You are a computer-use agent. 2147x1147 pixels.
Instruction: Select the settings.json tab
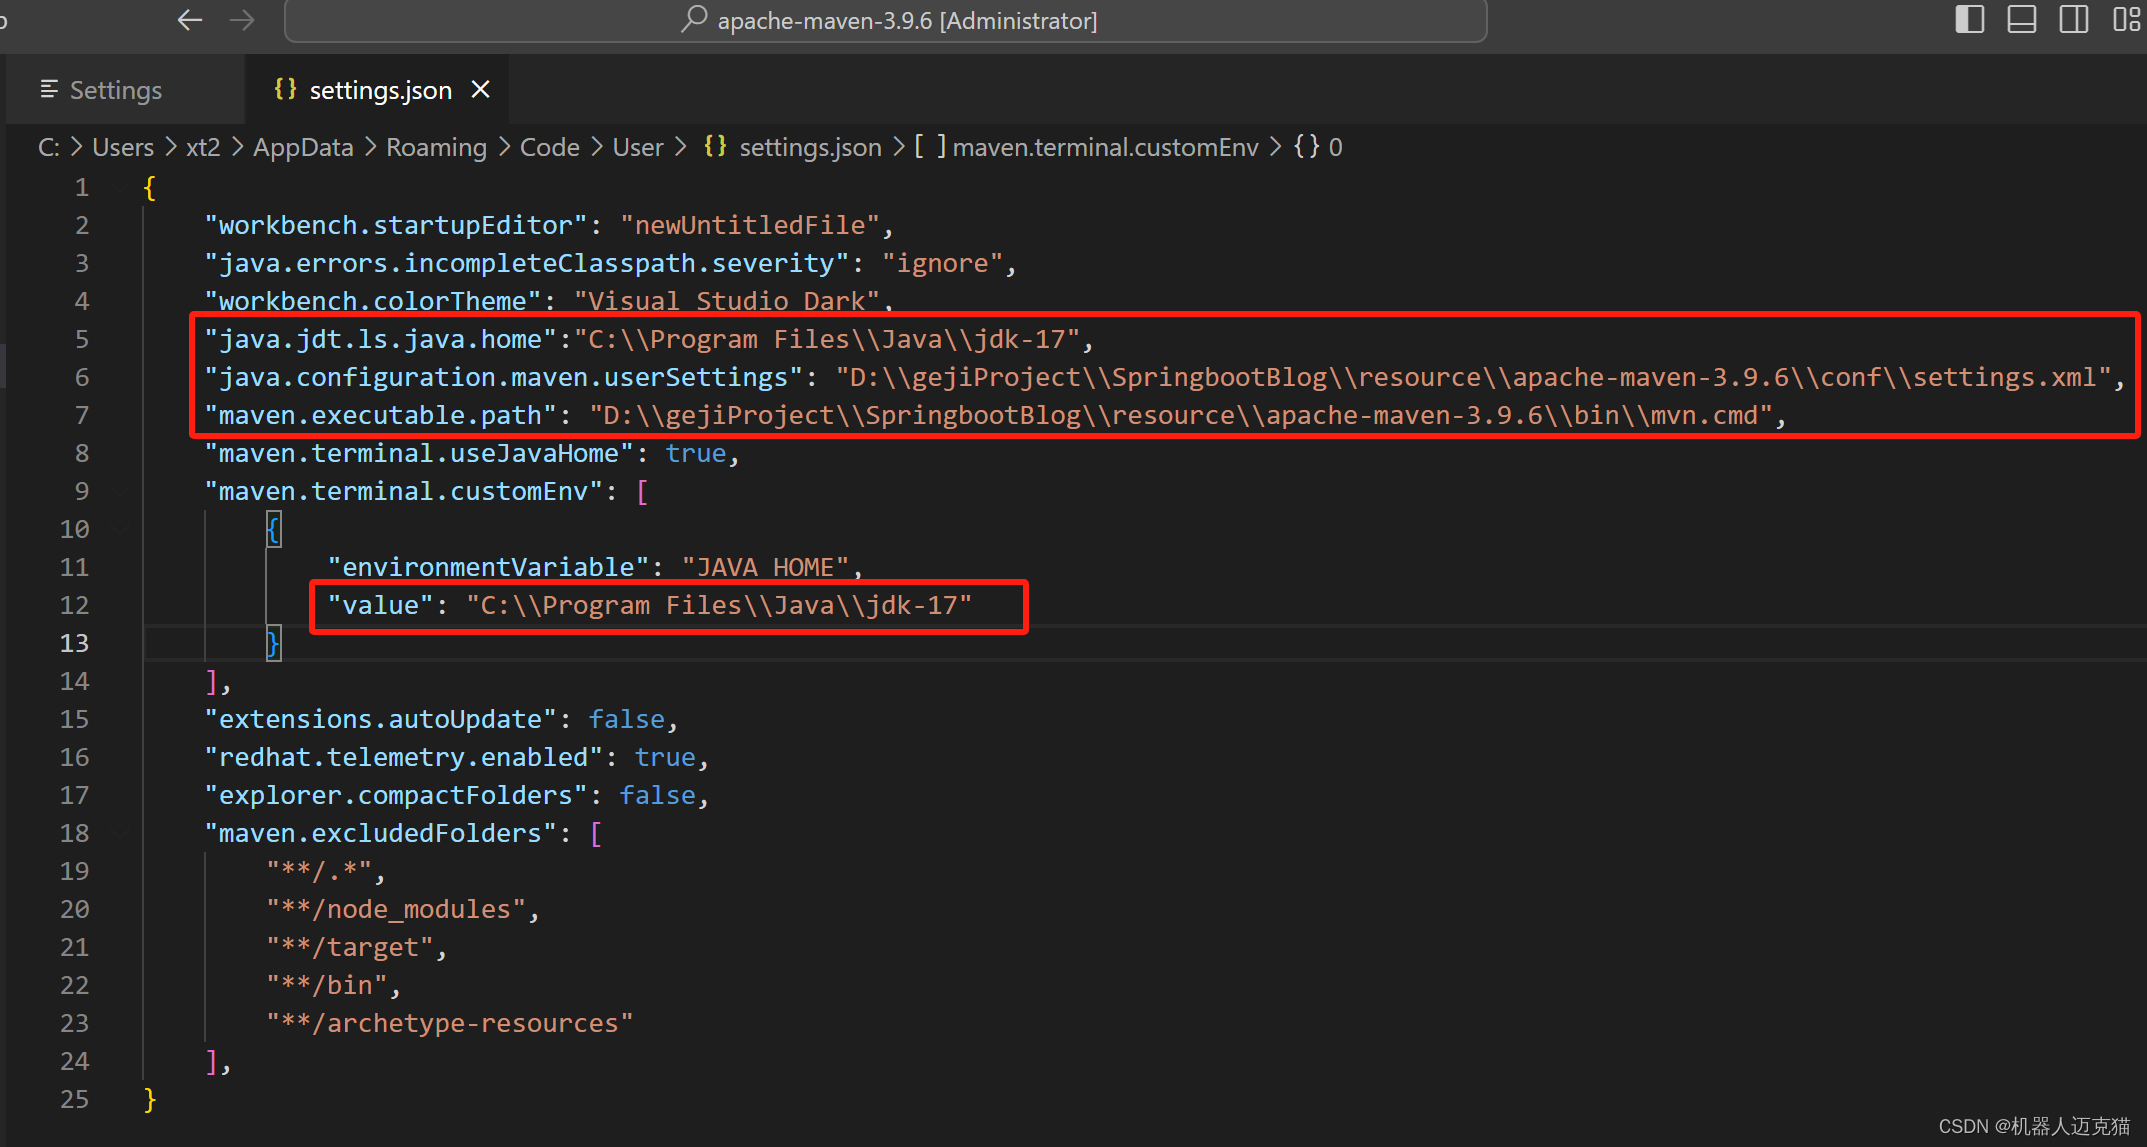(x=380, y=90)
